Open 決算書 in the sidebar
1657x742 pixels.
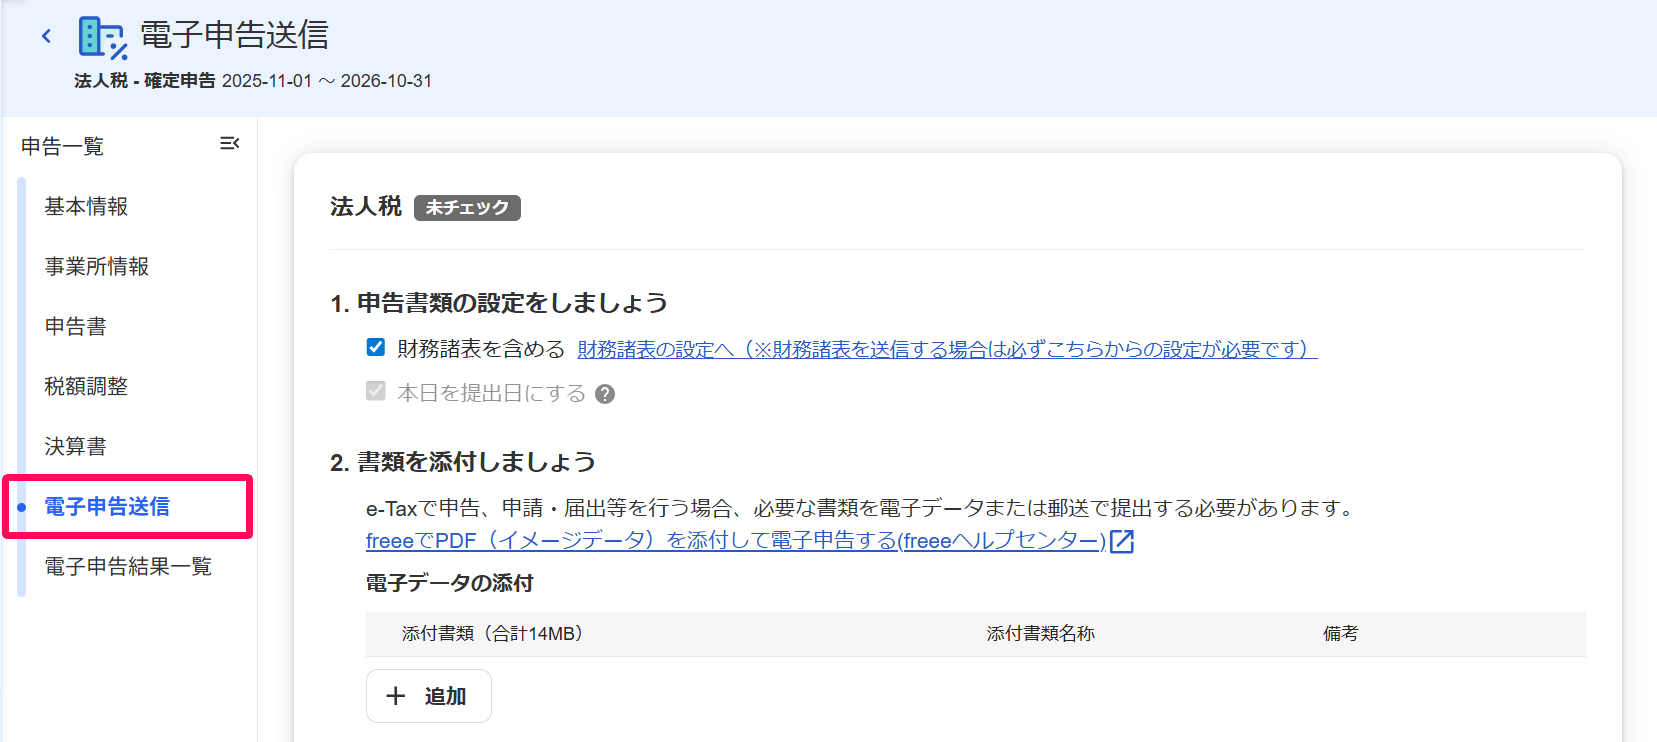[x=76, y=446]
